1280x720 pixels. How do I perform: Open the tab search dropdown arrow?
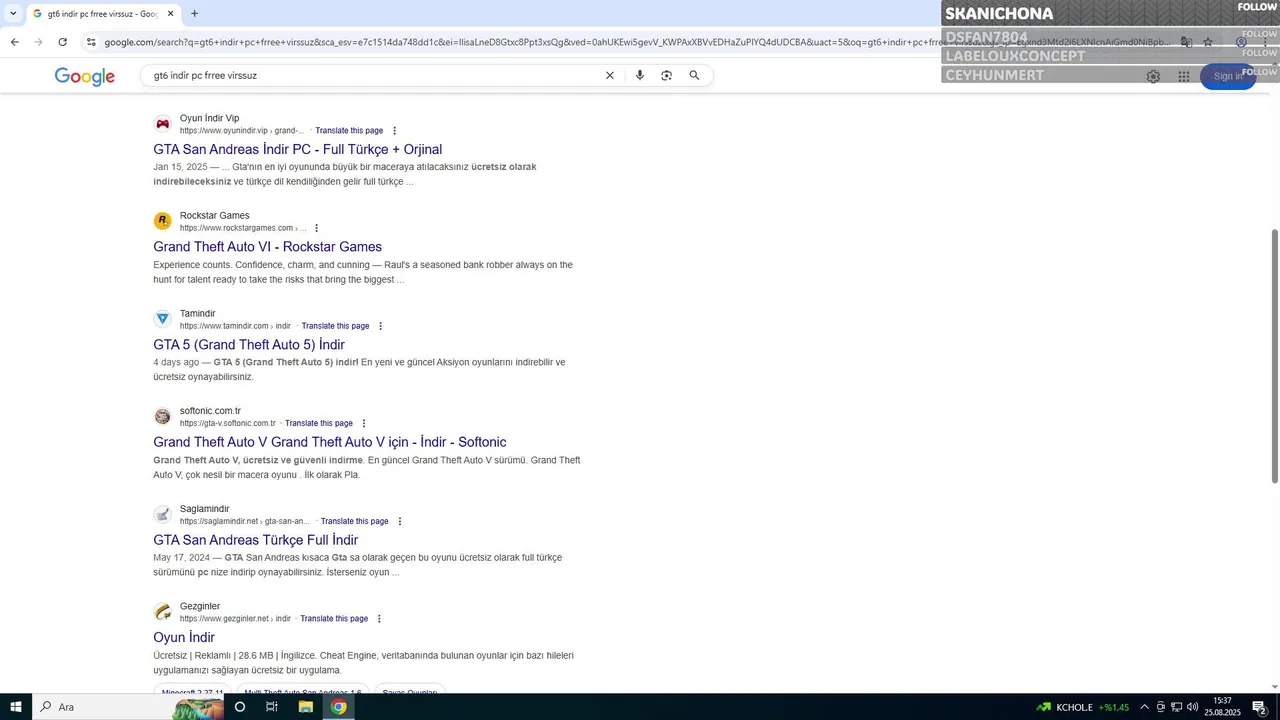point(13,13)
